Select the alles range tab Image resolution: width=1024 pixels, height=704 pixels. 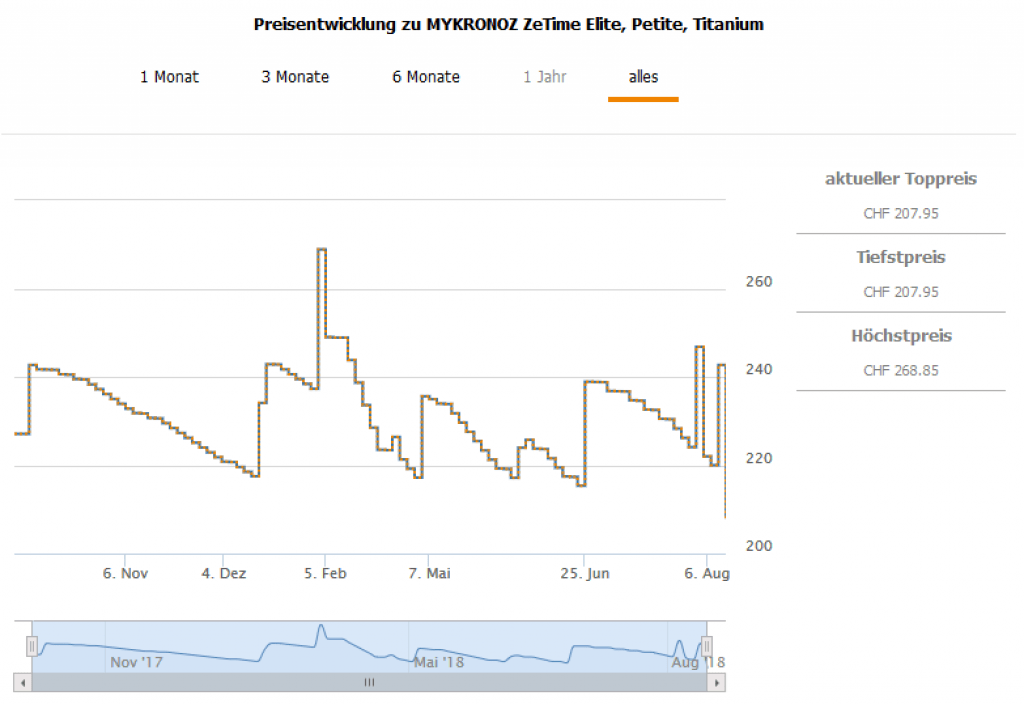point(643,77)
